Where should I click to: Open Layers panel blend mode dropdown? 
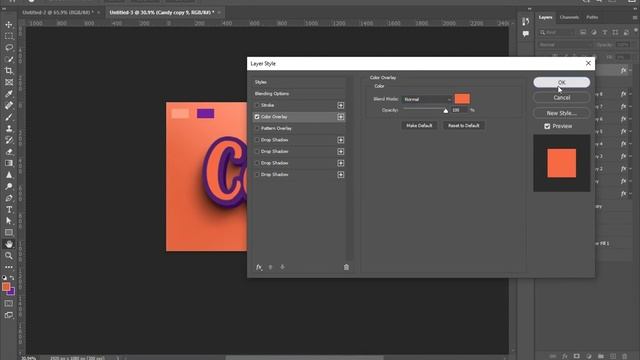[x=564, y=45]
